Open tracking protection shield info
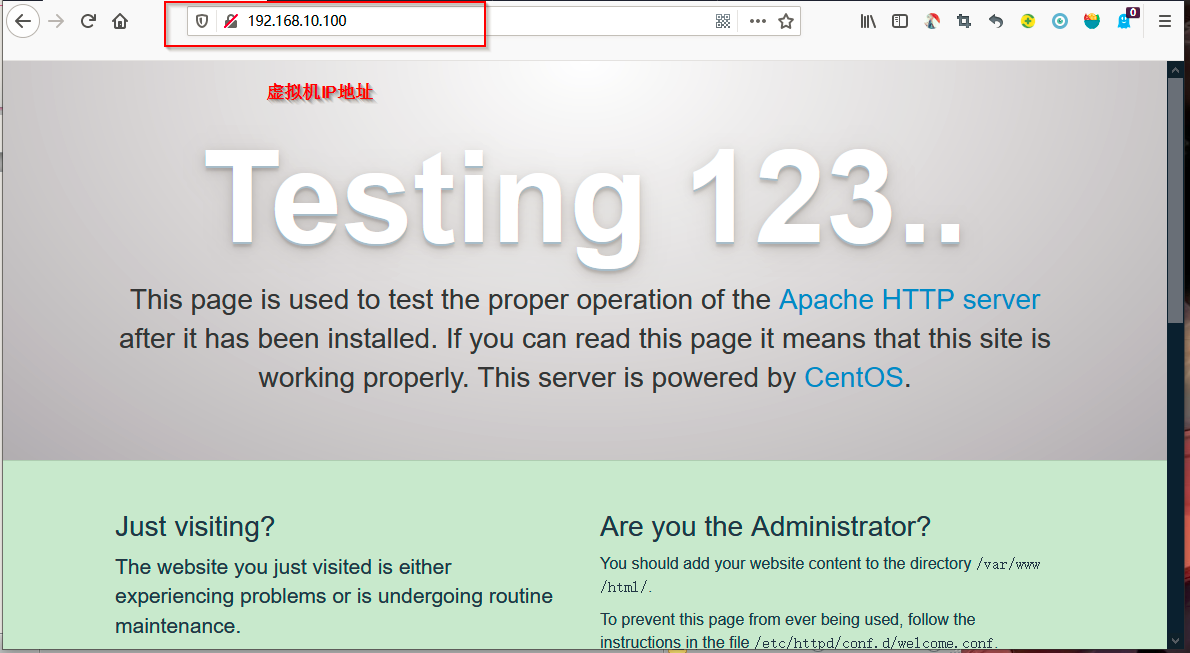The width and height of the screenshot is (1190, 653). click(202, 21)
